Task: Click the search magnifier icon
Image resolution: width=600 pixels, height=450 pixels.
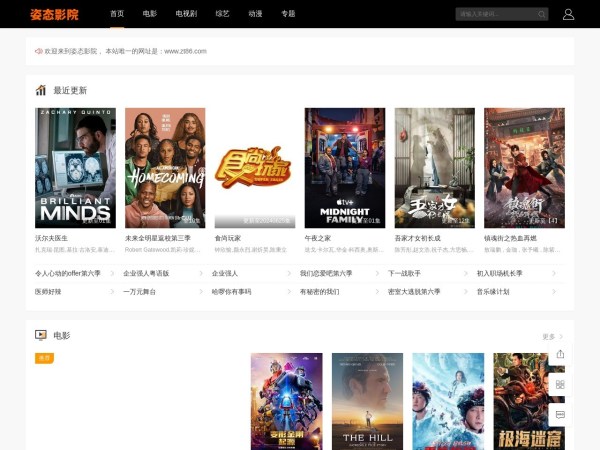Action: tap(541, 14)
